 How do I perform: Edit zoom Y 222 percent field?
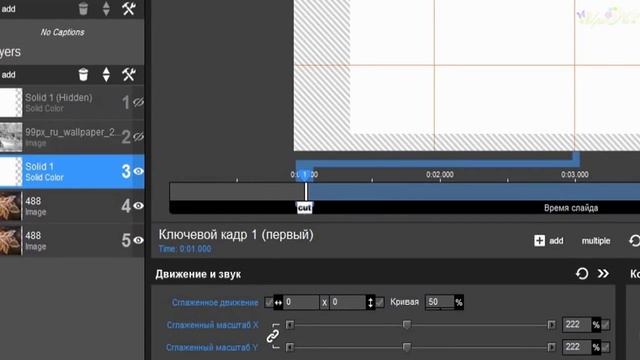(577, 347)
